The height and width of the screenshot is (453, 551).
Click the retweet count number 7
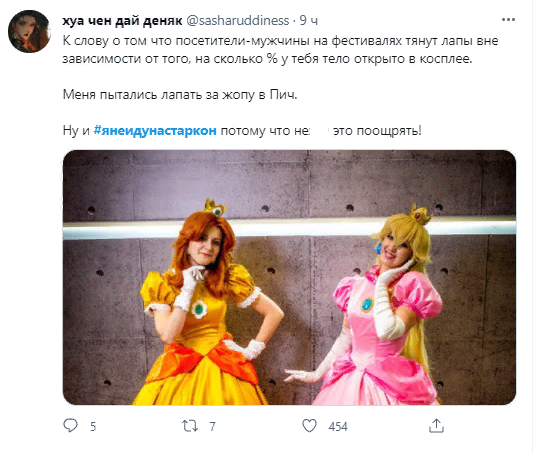click(212, 427)
